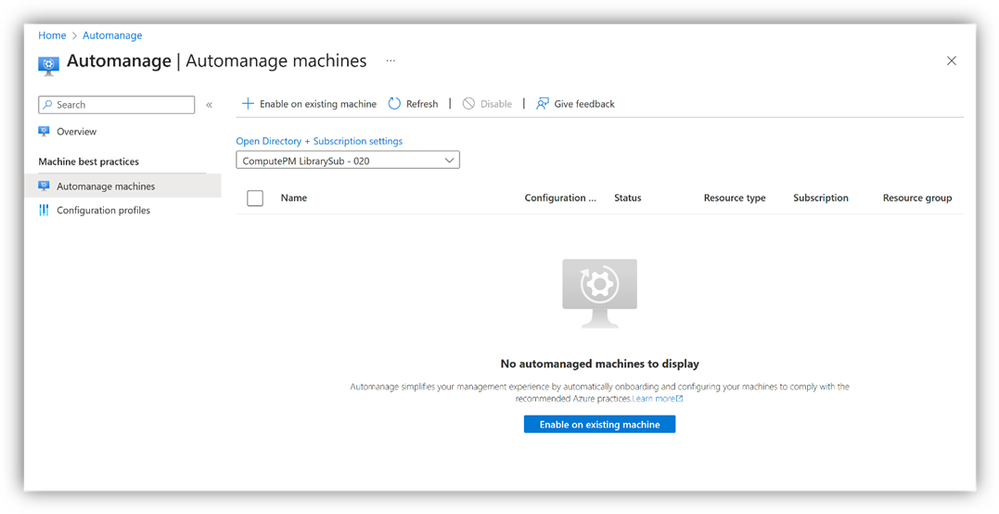Open Configuration profiles in the sidebar
The width and height of the screenshot is (999, 514).
coord(103,210)
